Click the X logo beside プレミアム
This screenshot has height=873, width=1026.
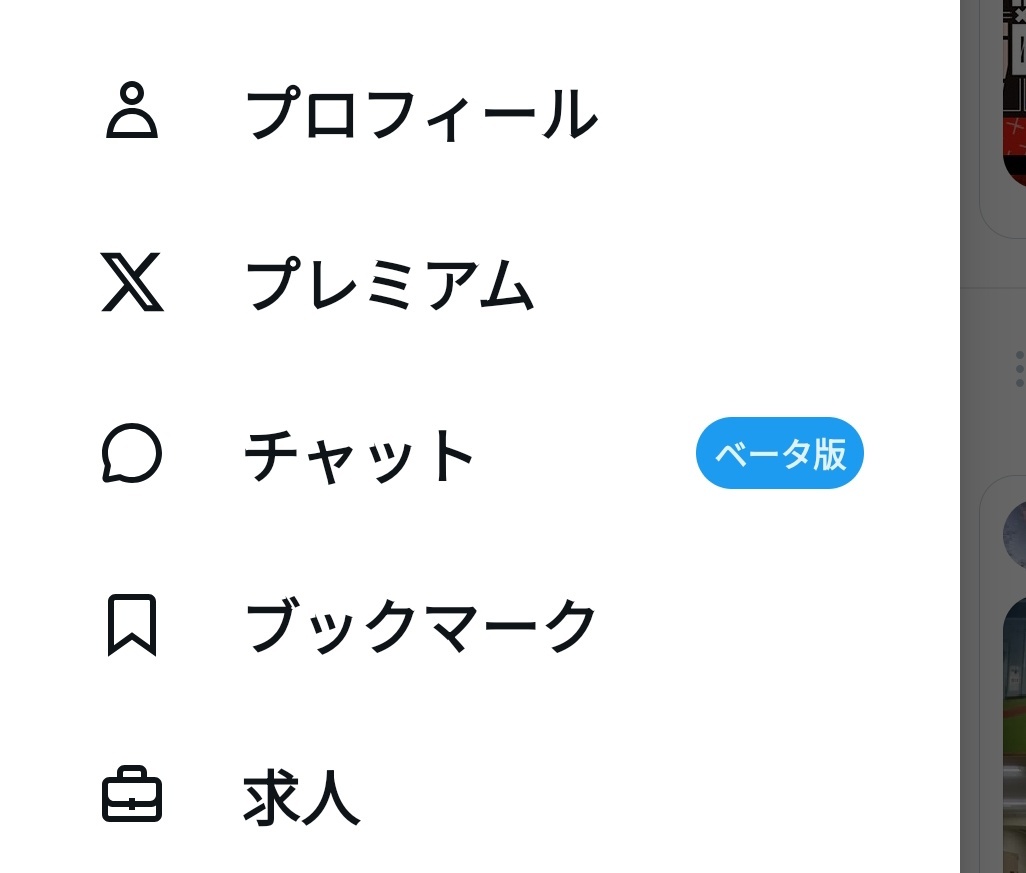(x=132, y=281)
